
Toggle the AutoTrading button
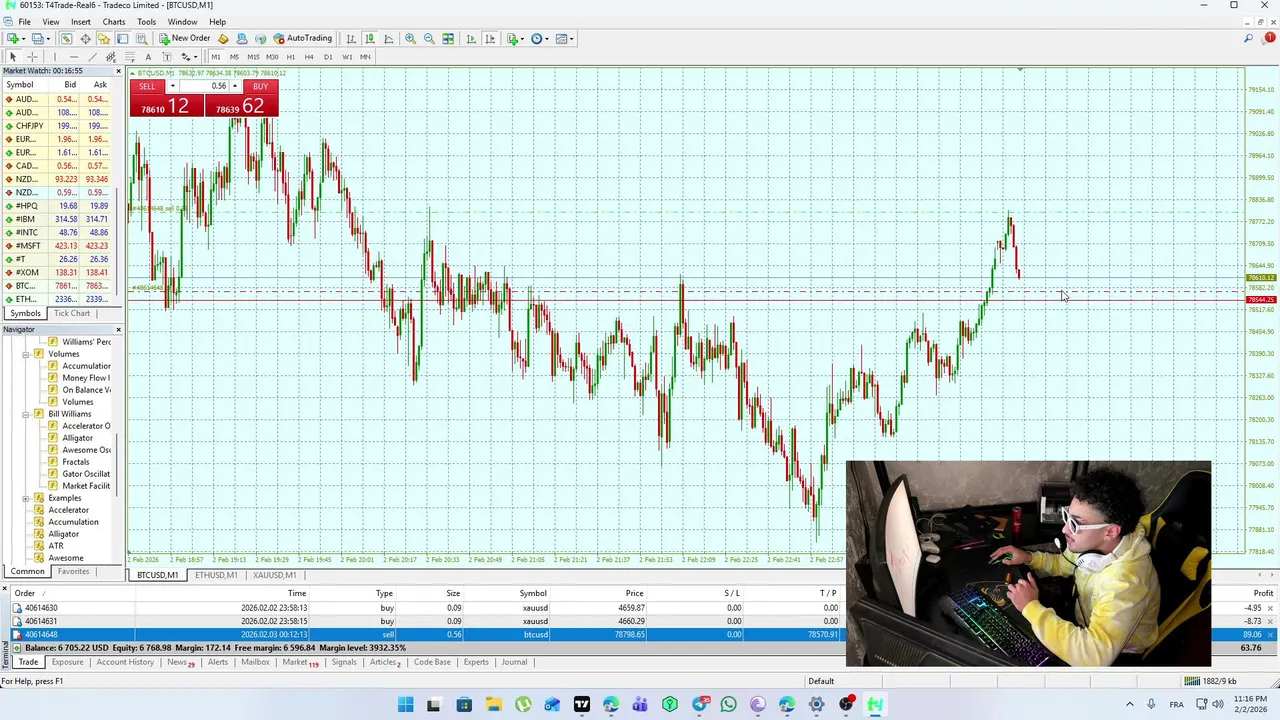[x=303, y=38]
